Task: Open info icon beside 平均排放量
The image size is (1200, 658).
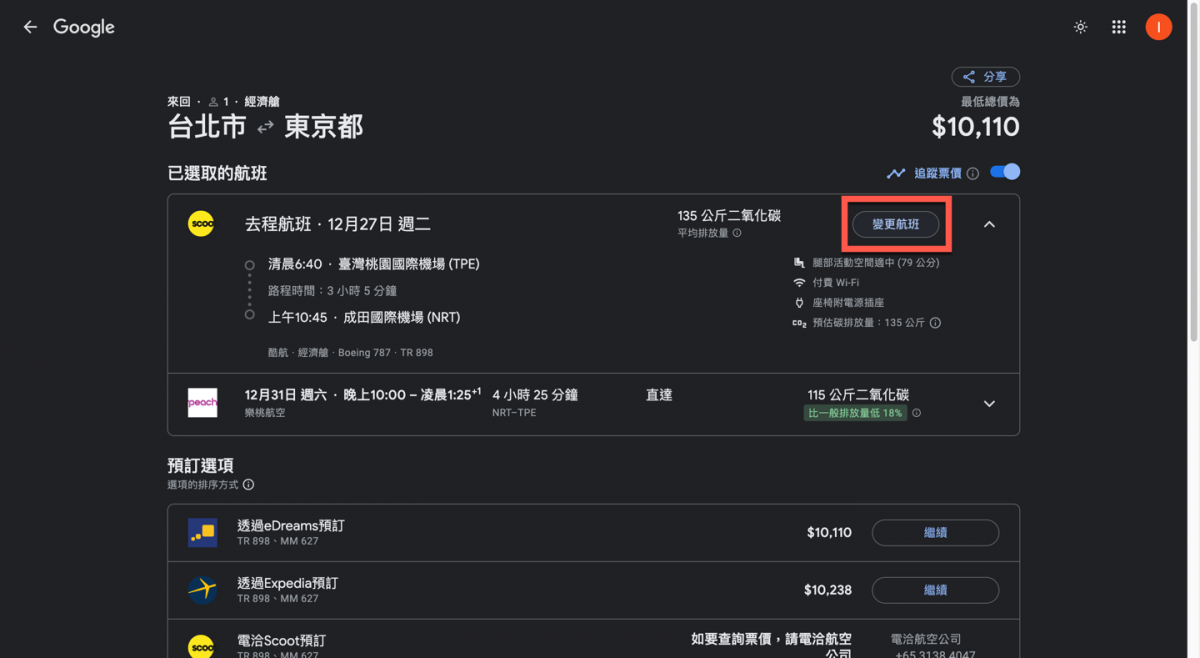Action: tap(737, 233)
